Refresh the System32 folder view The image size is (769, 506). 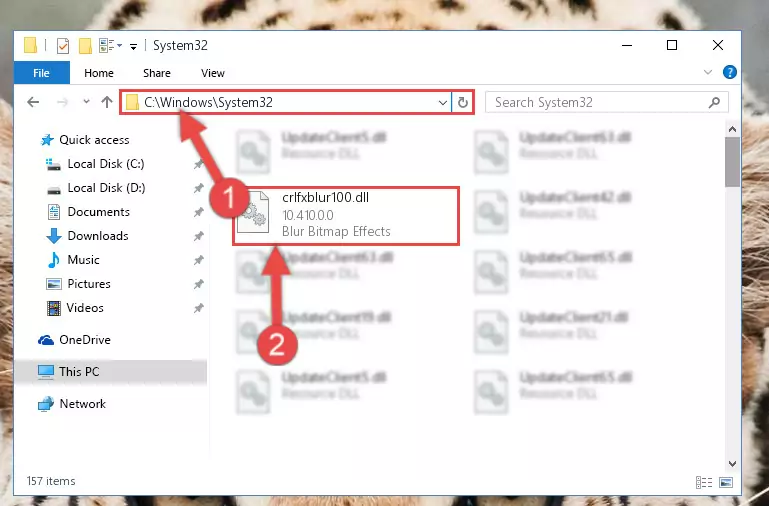pyautogui.click(x=463, y=102)
